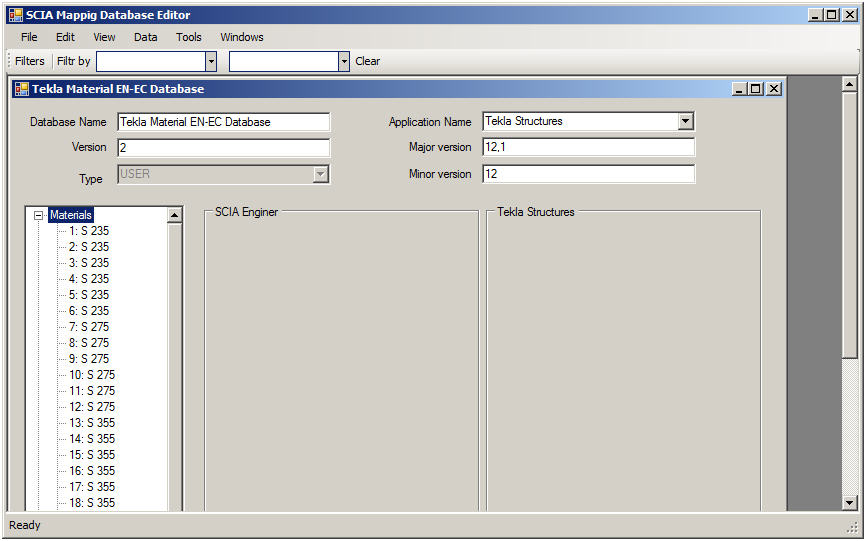Screen dimensions: 866x541
Task: Click the Tekla Material EN-EC Database window icon
Action: (22, 89)
